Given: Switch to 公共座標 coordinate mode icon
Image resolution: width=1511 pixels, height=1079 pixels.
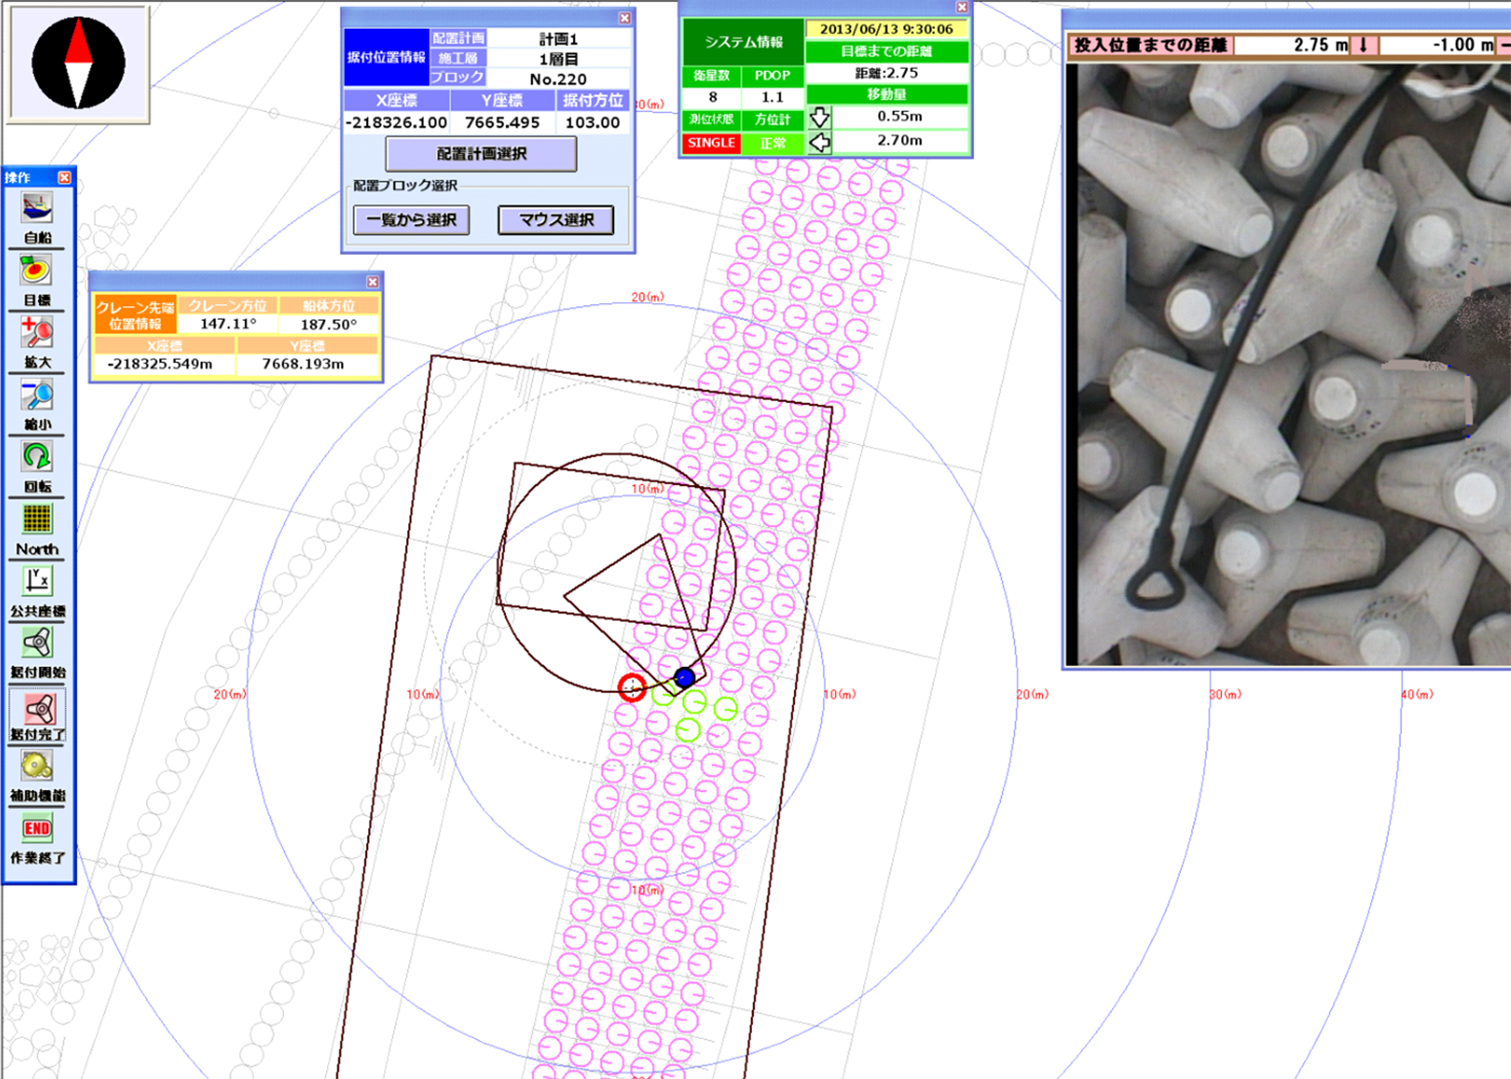Looking at the screenshot, I should [37, 581].
